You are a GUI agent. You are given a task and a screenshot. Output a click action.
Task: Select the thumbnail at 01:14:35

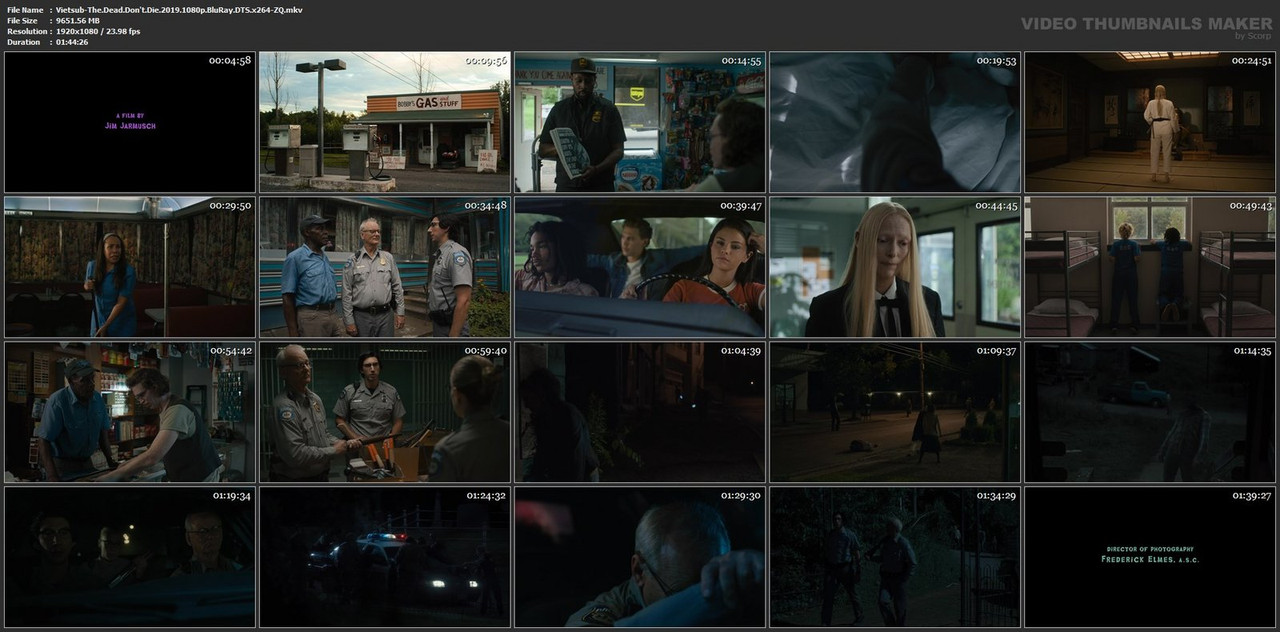click(x=1150, y=412)
